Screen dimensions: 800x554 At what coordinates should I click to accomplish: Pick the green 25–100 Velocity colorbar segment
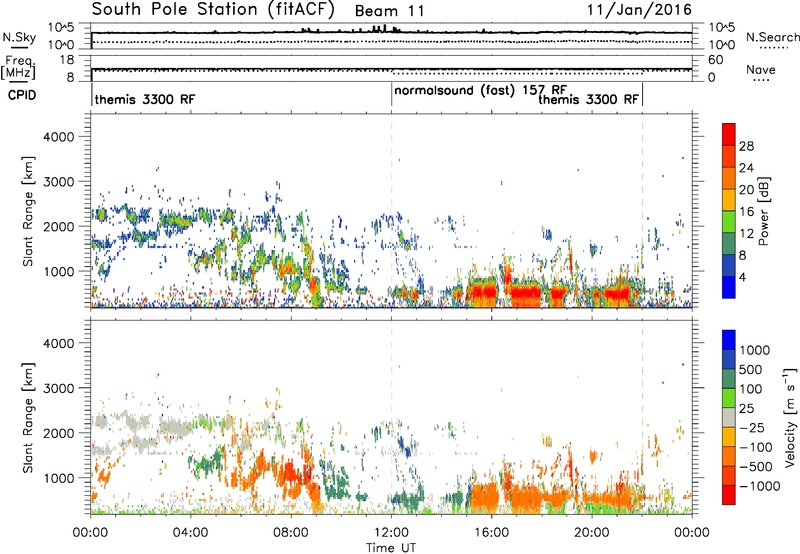729,398
